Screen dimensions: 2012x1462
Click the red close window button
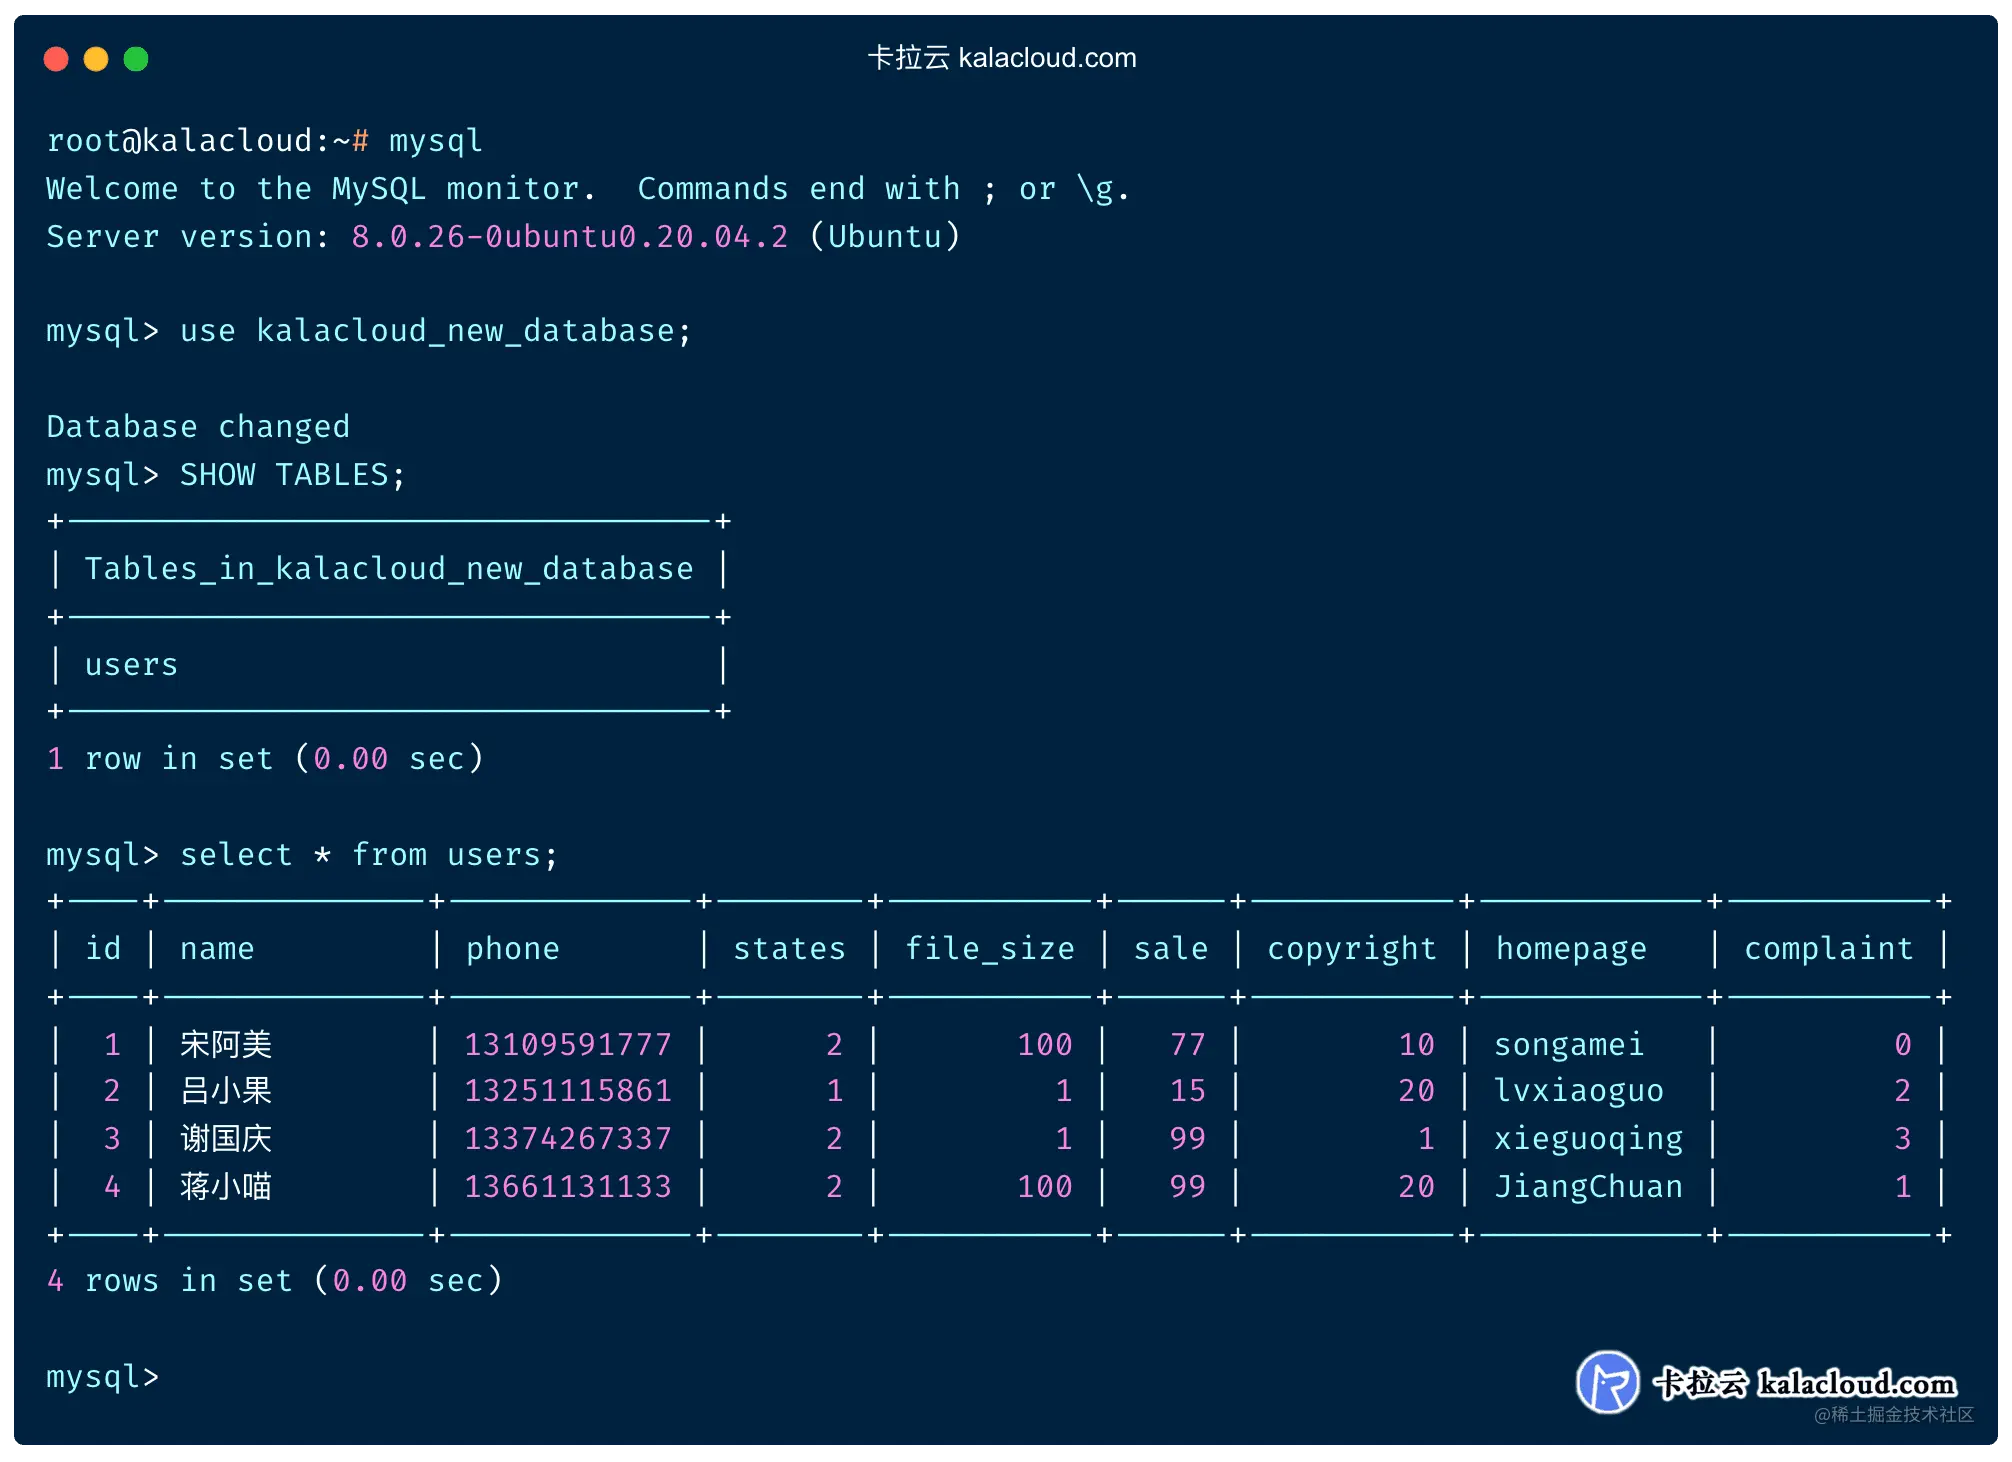56,59
